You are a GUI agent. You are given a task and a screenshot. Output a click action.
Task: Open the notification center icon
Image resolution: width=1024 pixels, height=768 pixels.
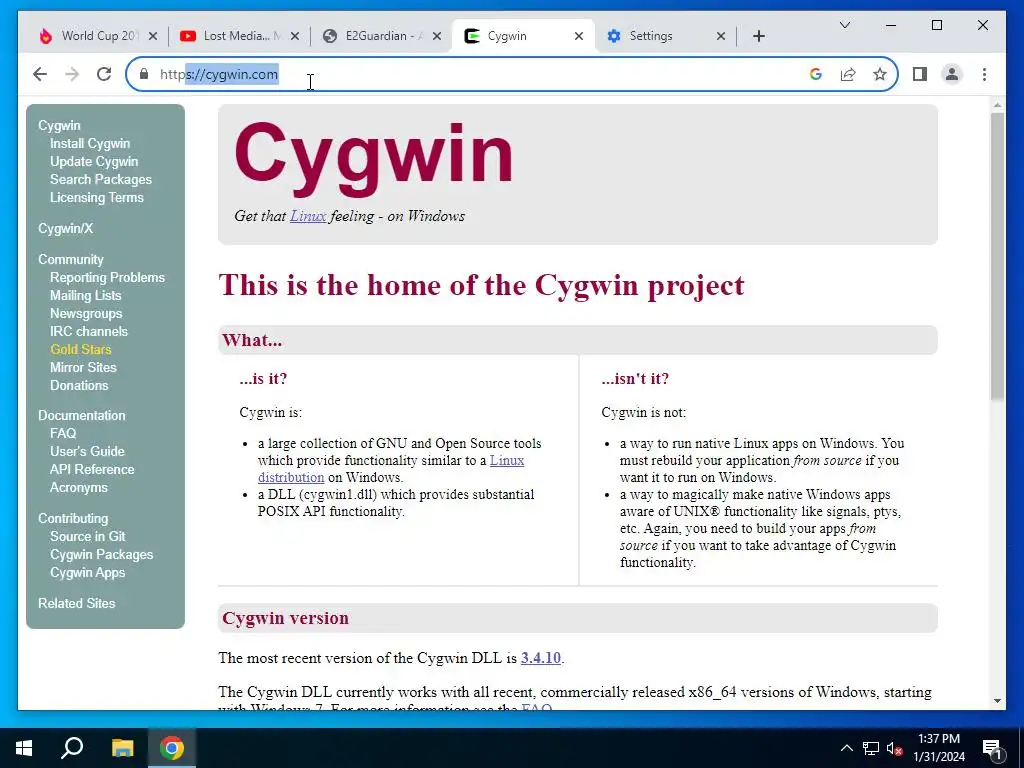pyautogui.click(x=992, y=748)
